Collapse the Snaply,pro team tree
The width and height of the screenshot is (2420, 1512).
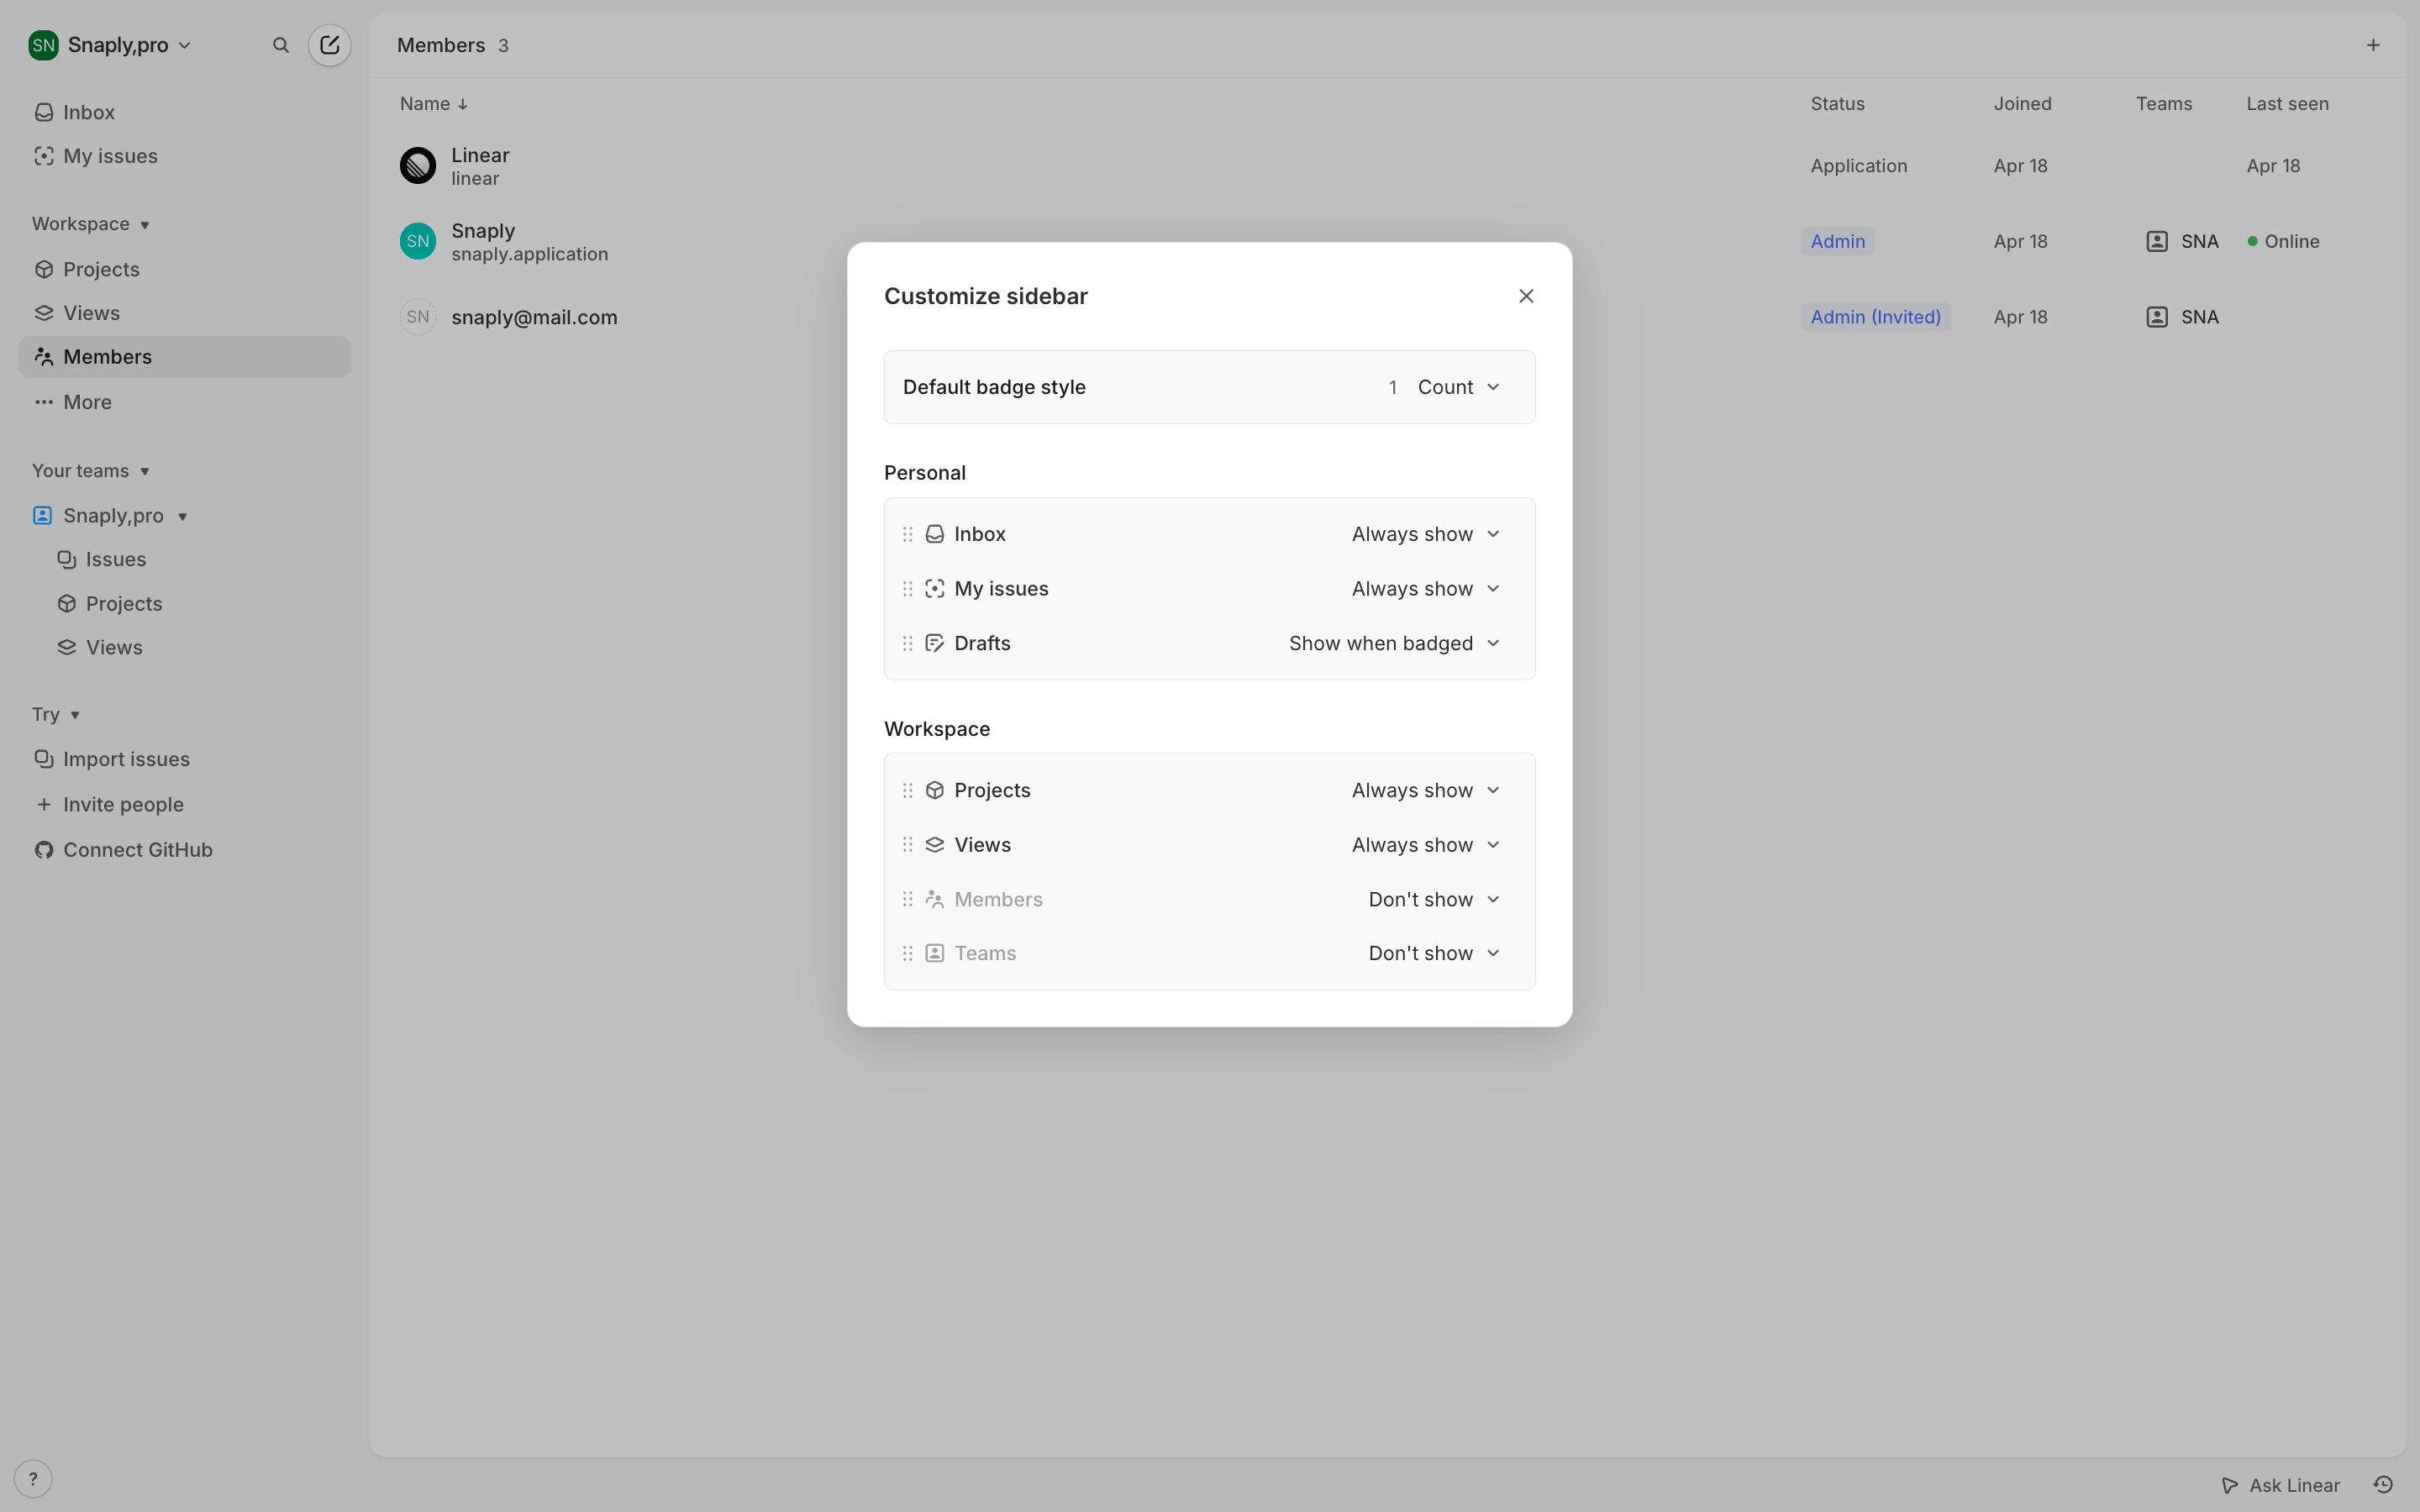183,517
